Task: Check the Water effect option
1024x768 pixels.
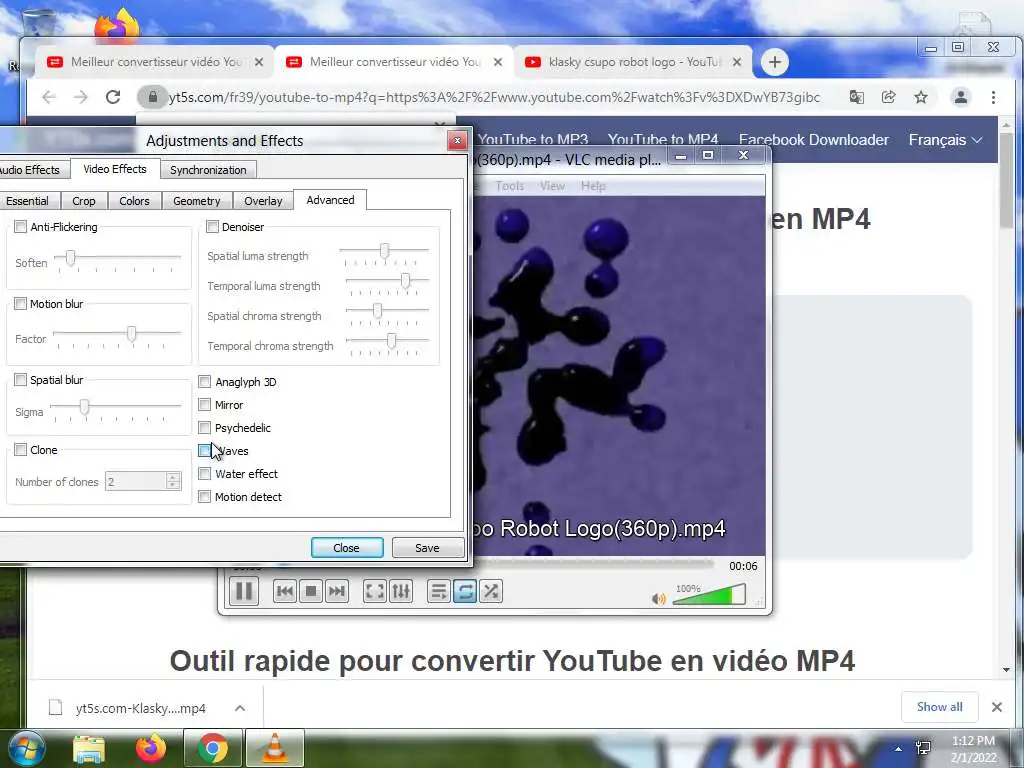Action: click(204, 473)
